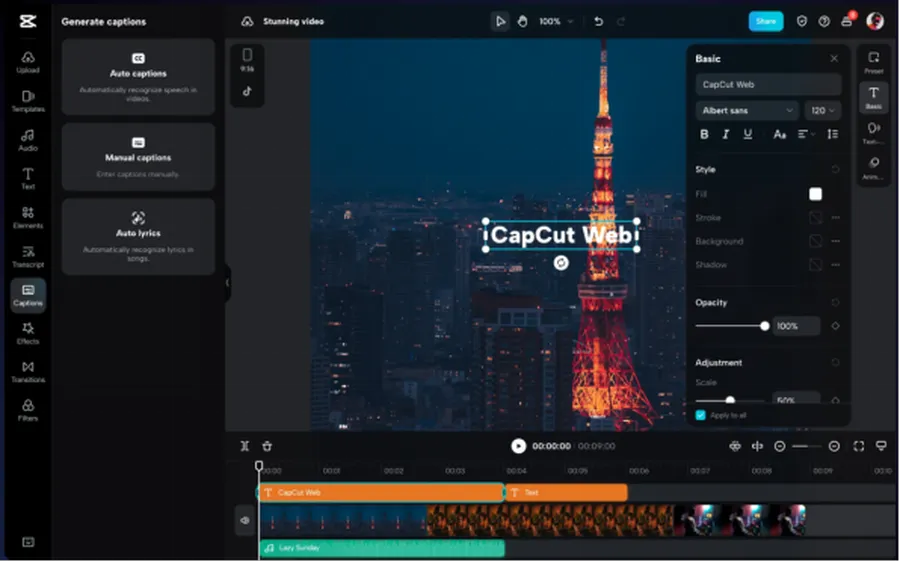Select the Captions sidebar tab
The height and width of the screenshot is (562, 900).
28,295
